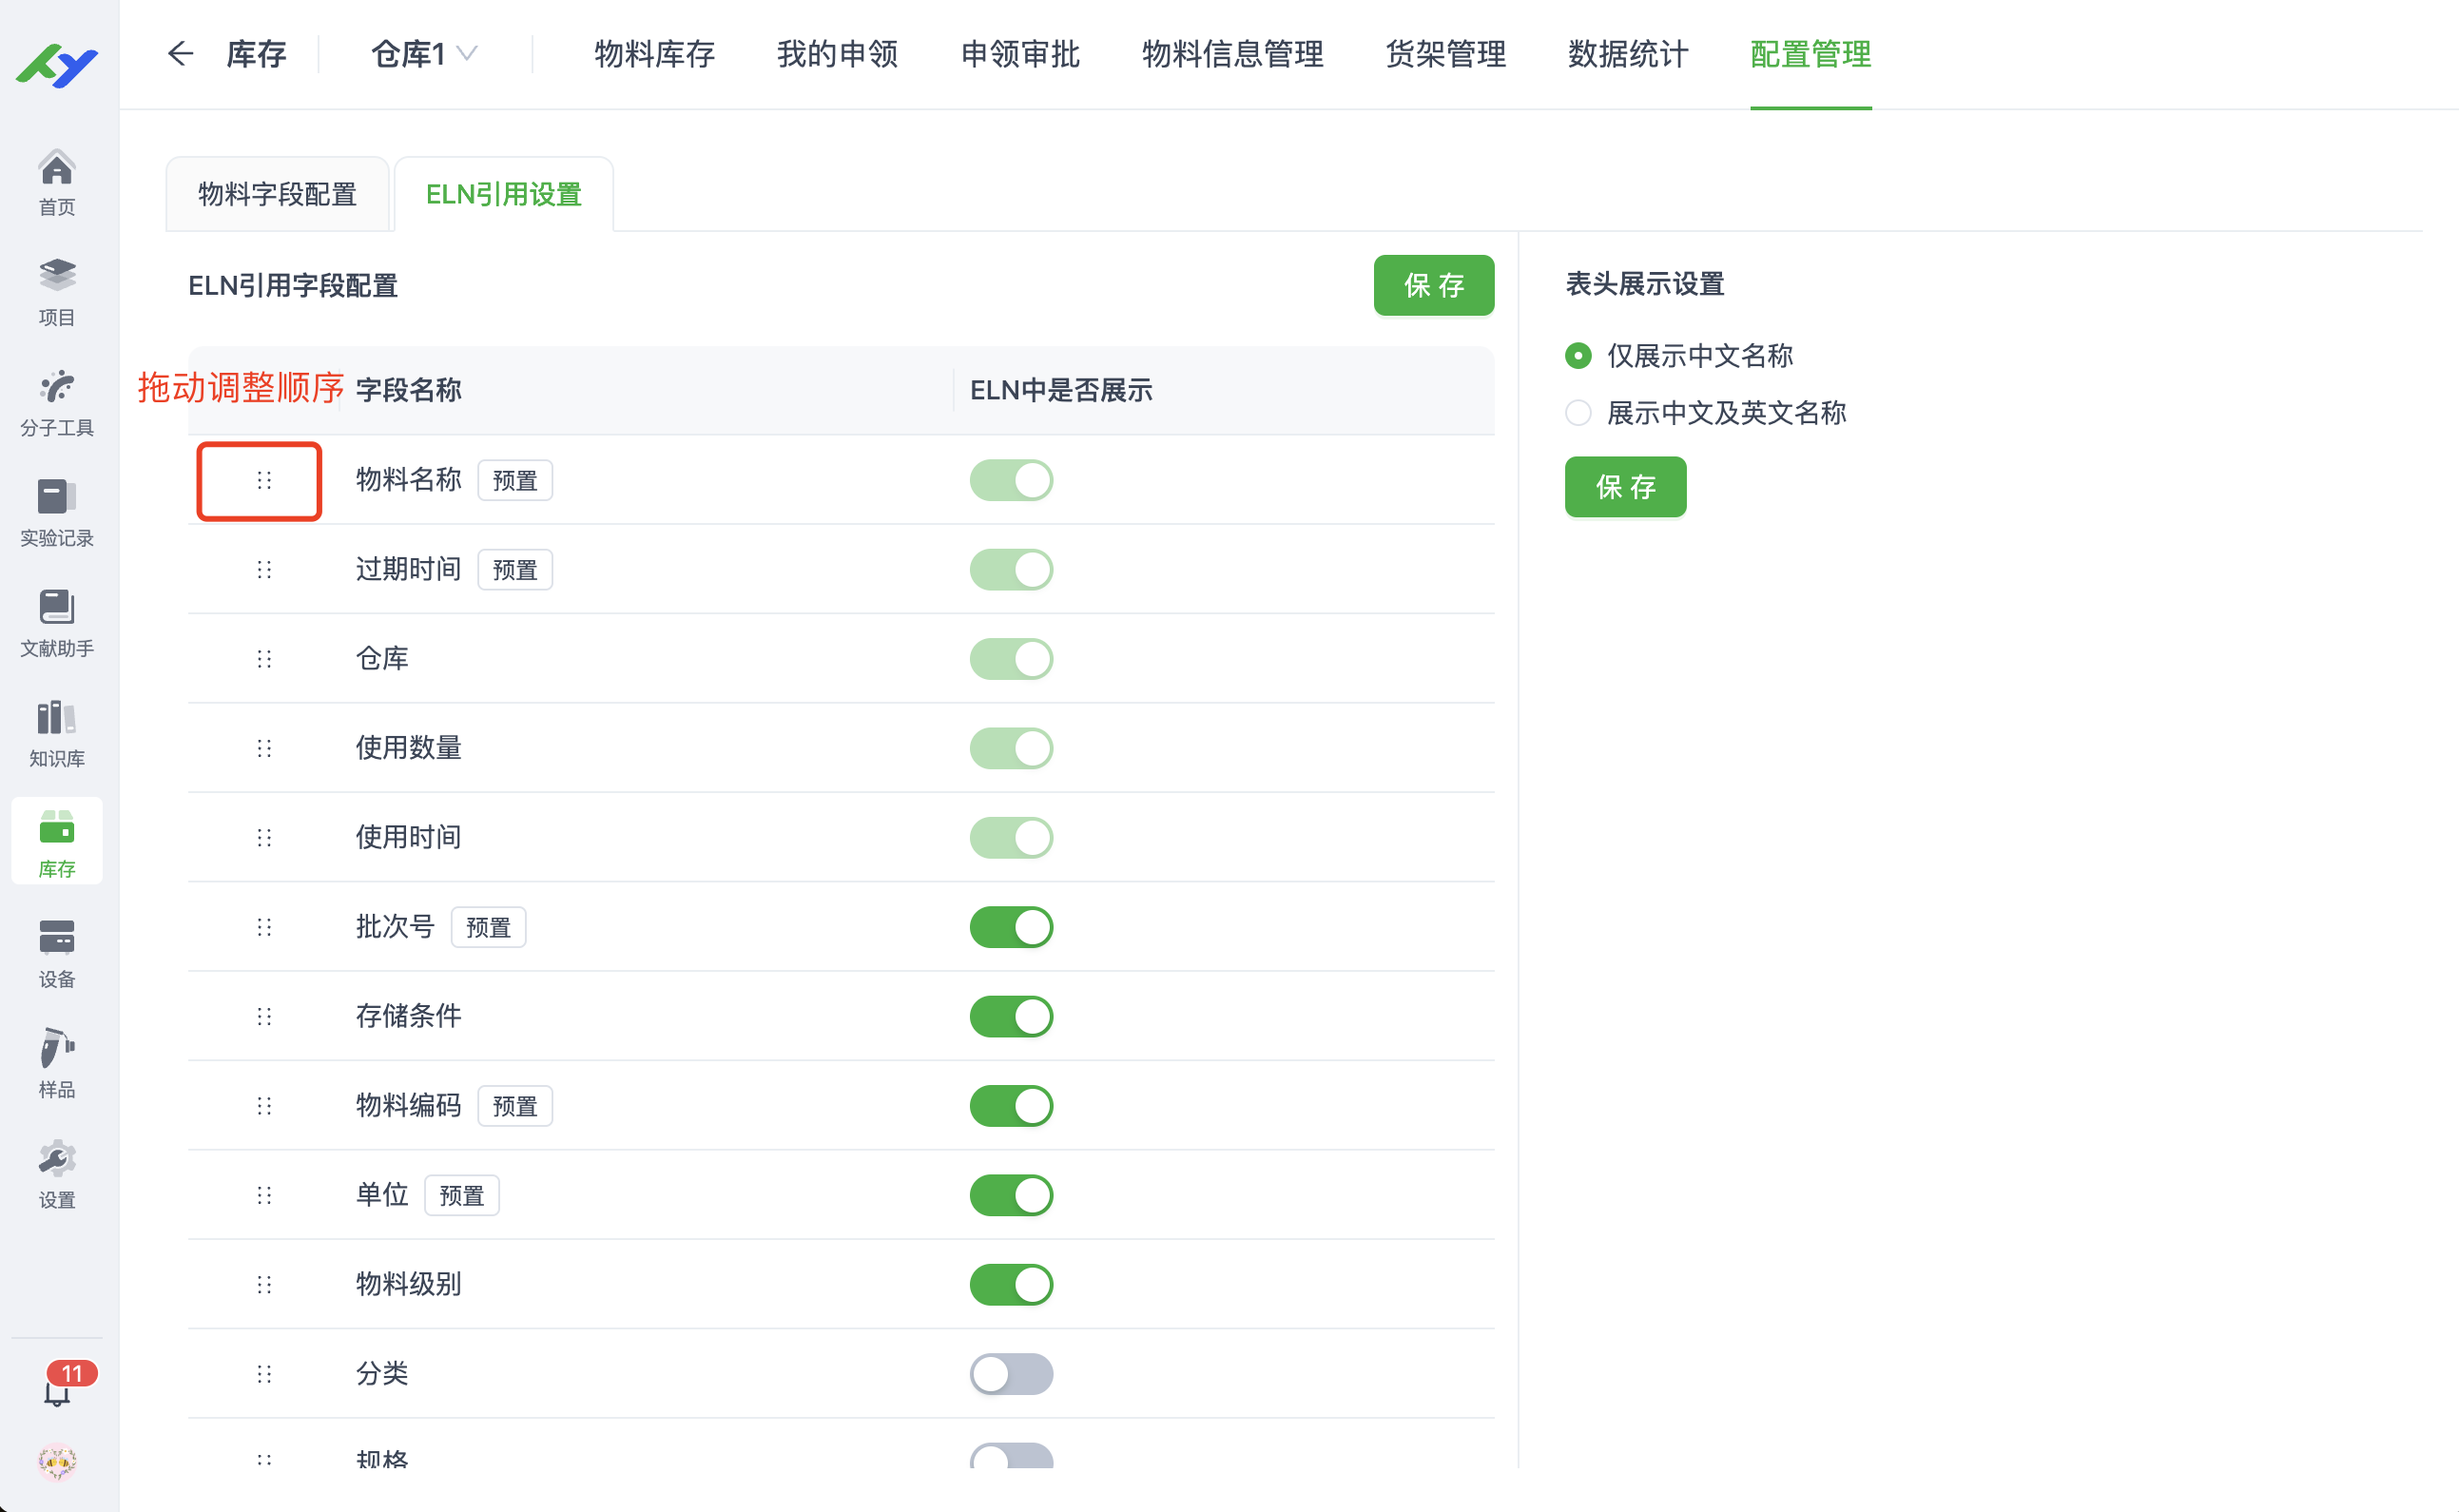Select 展示中文及英文名称 radio option

[1577, 412]
